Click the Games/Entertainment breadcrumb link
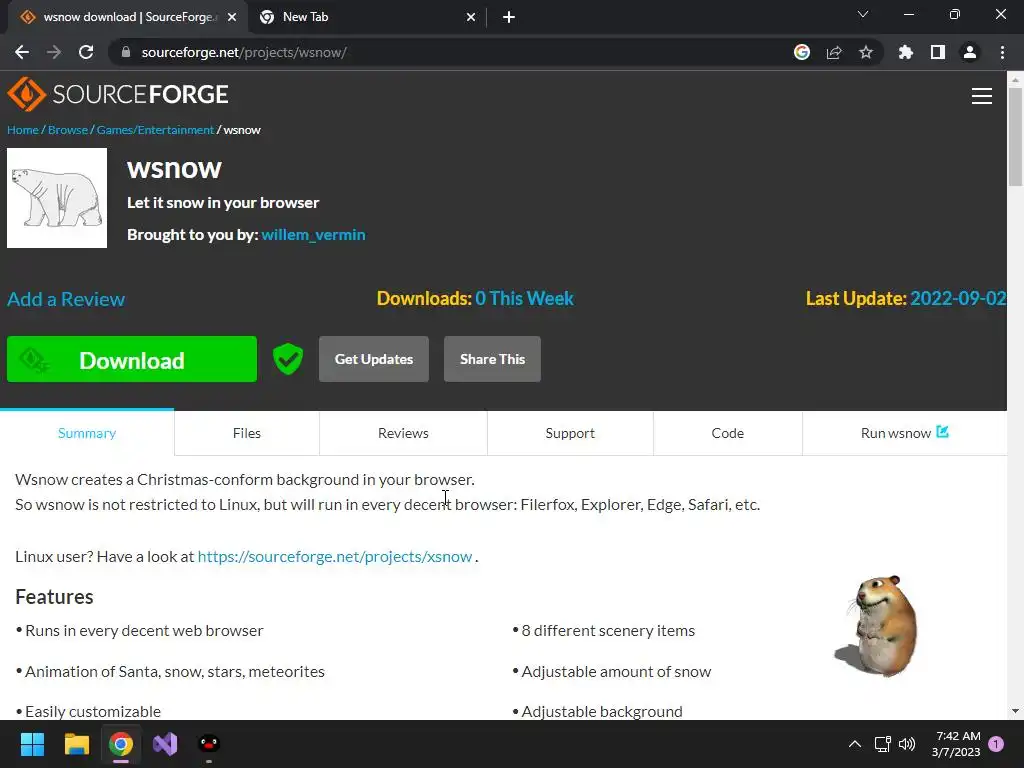Screen dimensions: 1024x768 click(x=155, y=130)
